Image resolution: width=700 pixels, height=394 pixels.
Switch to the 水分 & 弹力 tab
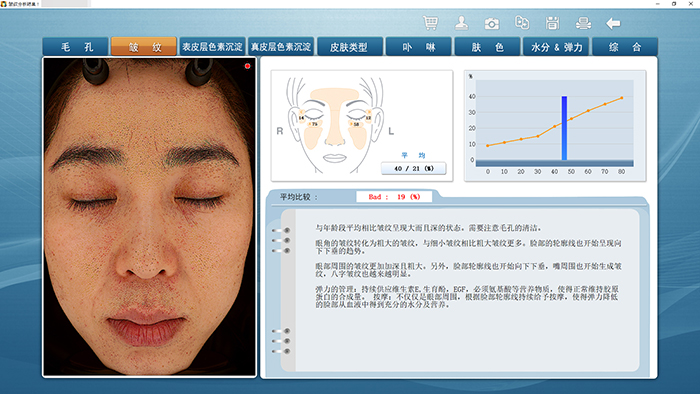tap(556, 47)
